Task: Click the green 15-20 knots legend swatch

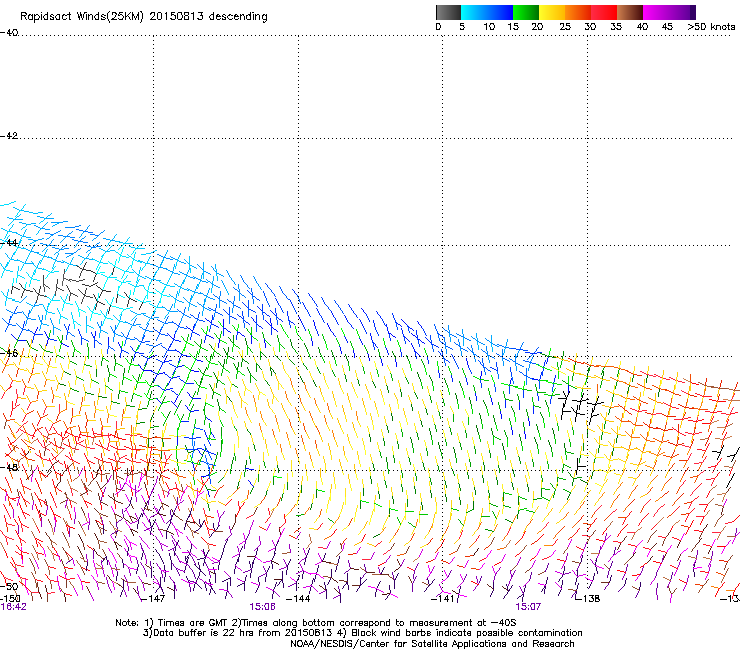Action: tap(526, 12)
